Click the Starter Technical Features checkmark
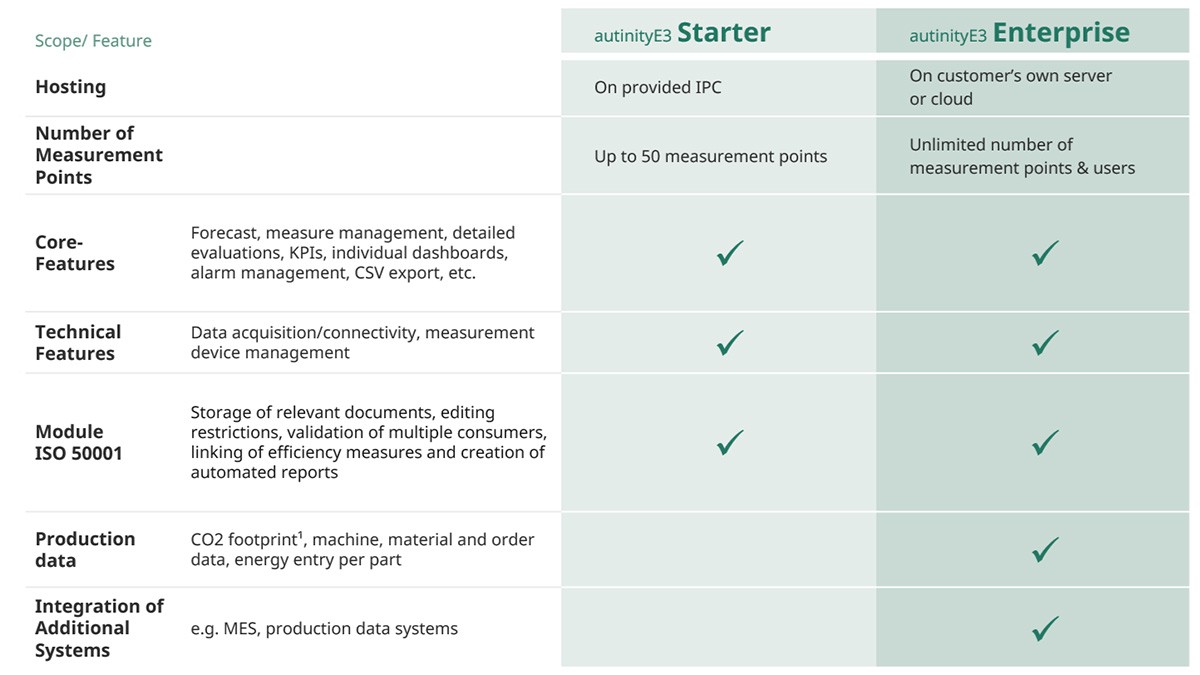The image size is (1200, 675). point(730,343)
